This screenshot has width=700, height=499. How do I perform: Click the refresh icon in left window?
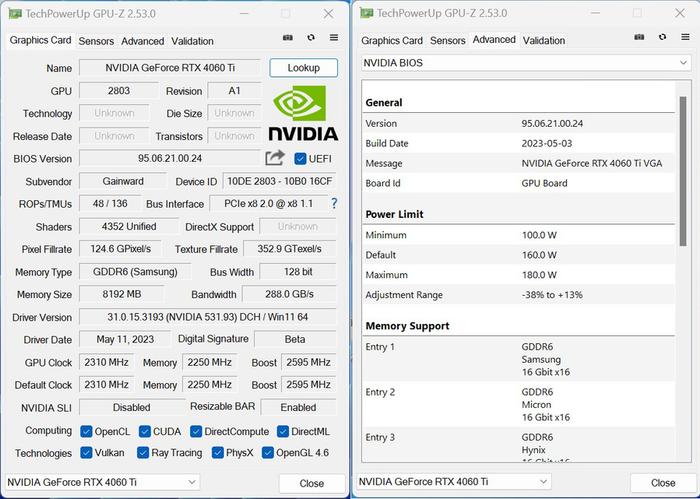coord(311,38)
